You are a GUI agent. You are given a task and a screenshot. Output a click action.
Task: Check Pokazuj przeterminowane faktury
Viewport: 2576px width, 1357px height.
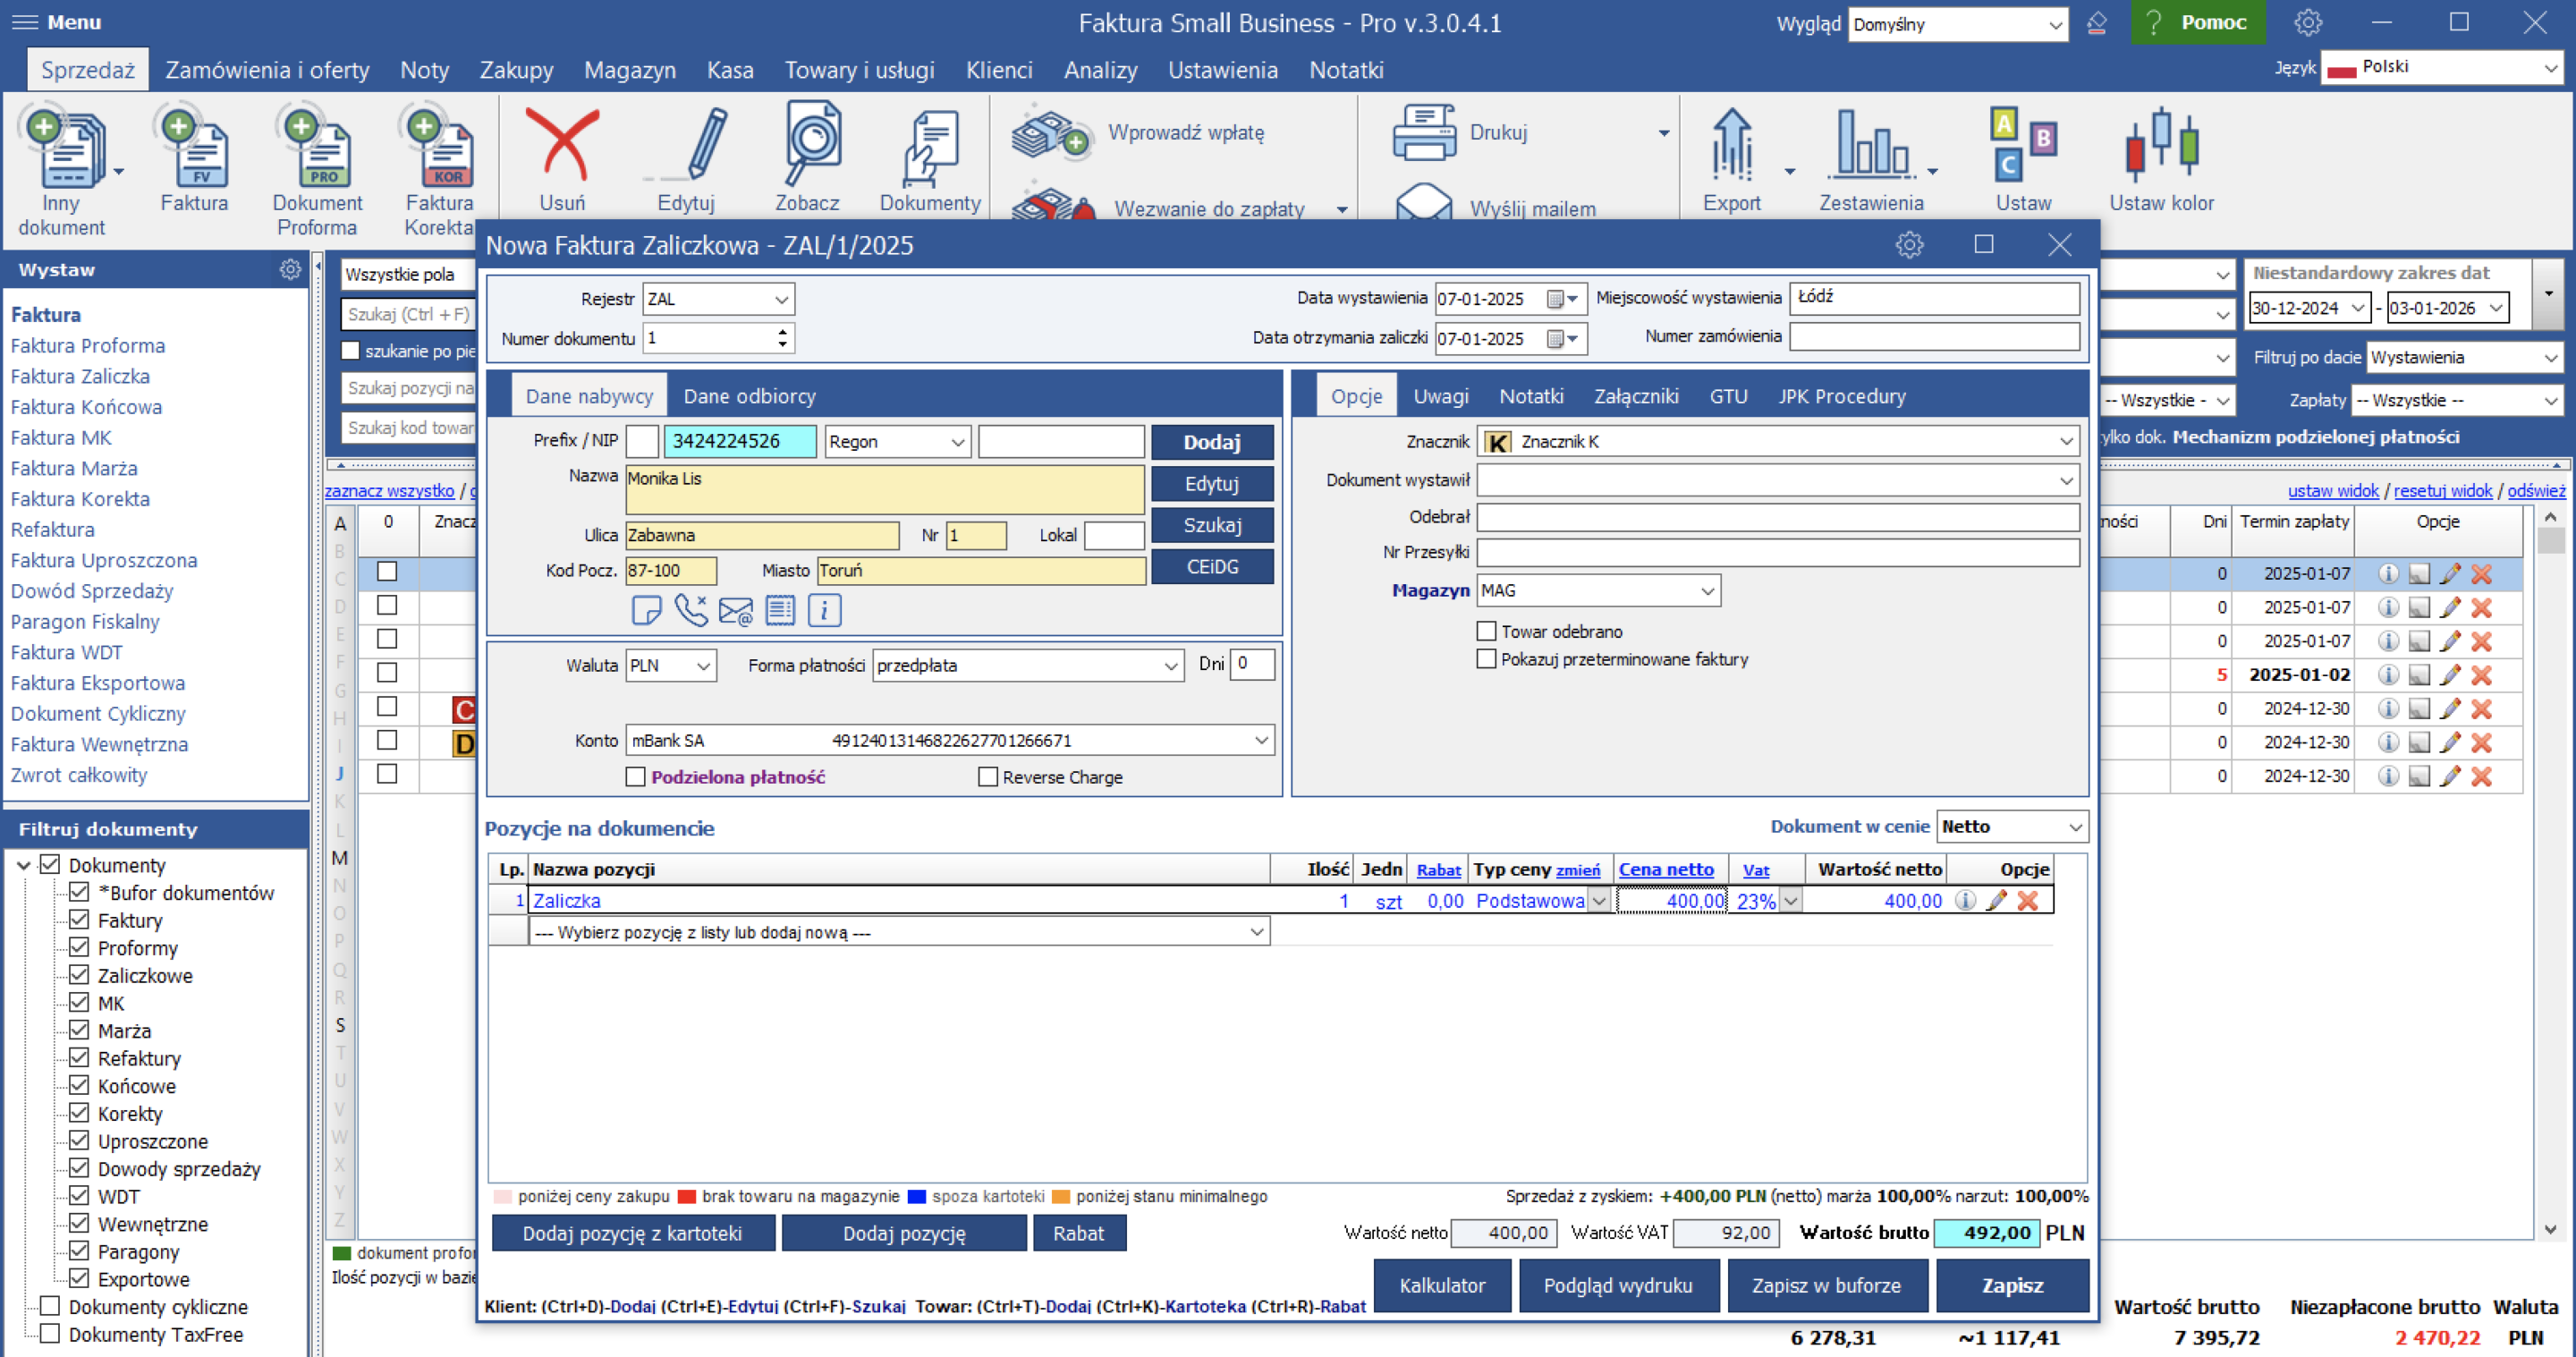(1487, 659)
